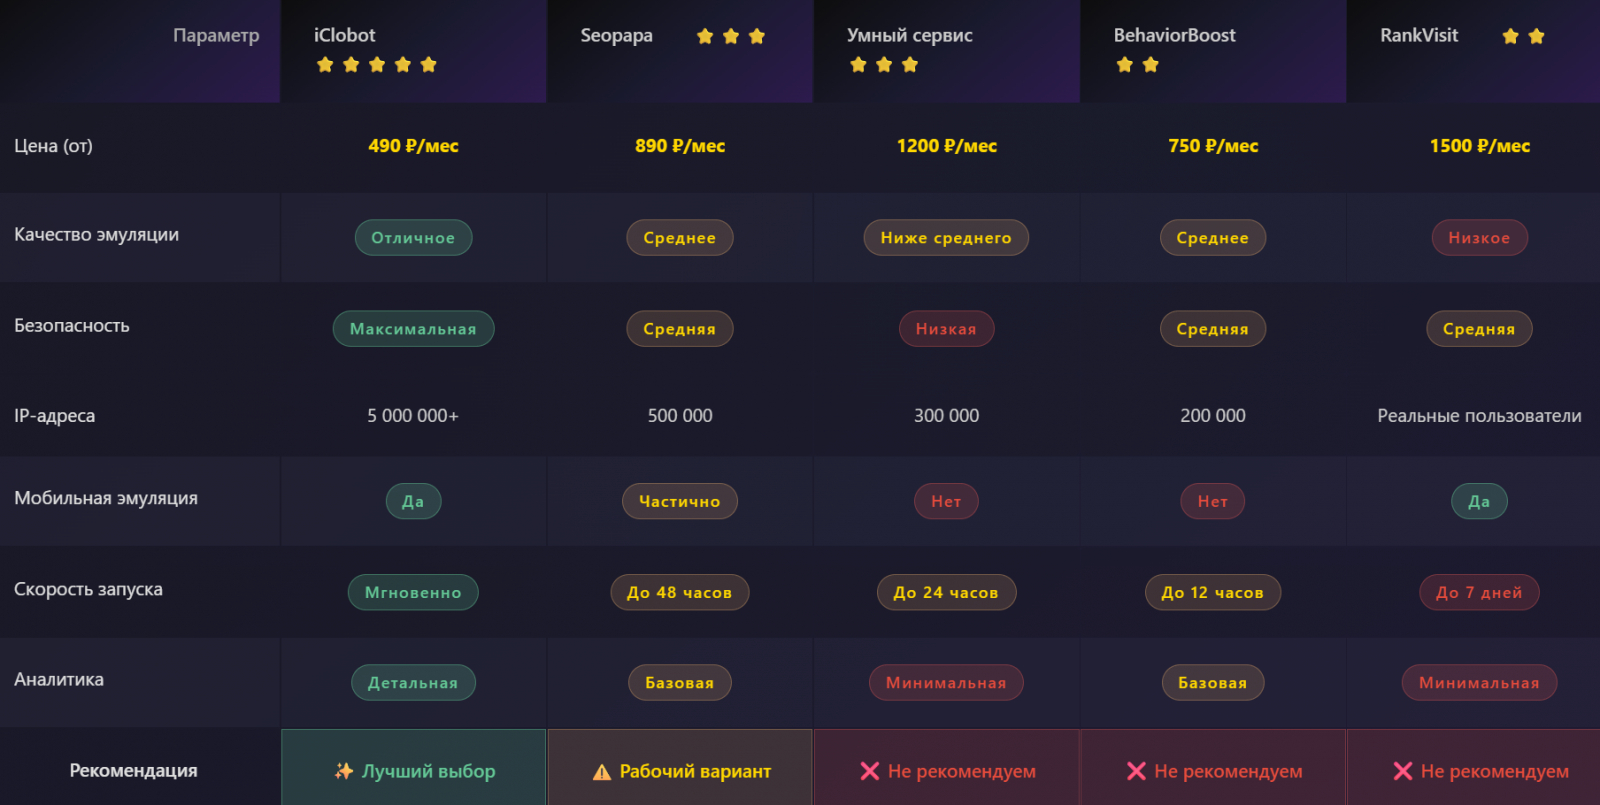
Task: Click the Частично mobile emulation badge
Action: (680, 502)
